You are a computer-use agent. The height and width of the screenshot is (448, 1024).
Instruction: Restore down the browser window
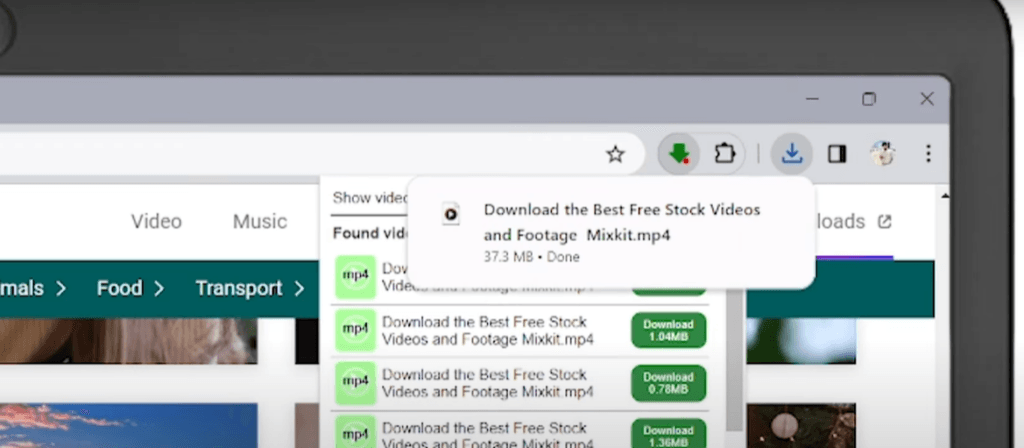869,99
